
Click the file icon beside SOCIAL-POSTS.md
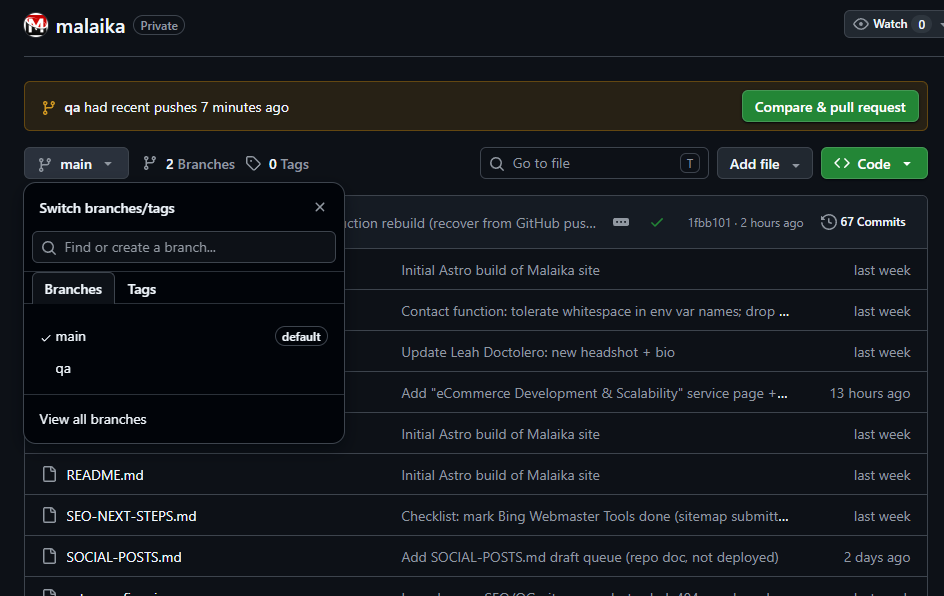click(x=49, y=556)
